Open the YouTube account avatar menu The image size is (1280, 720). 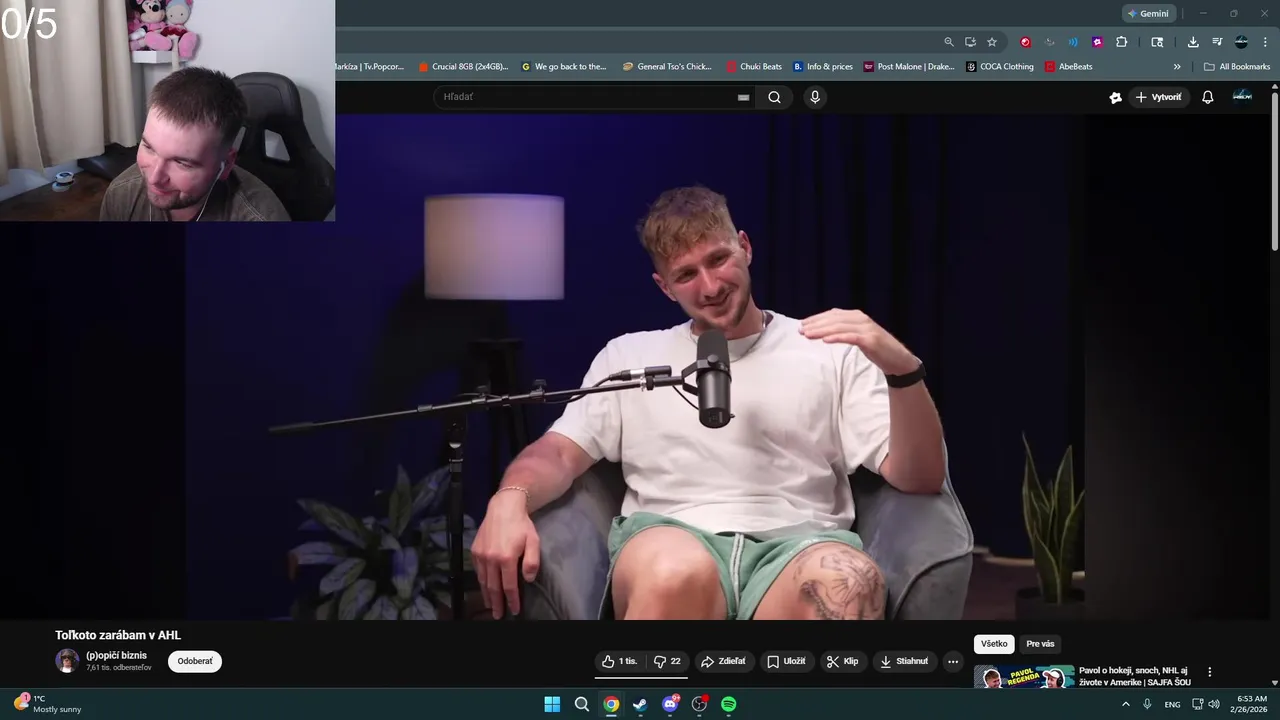click(x=1242, y=96)
